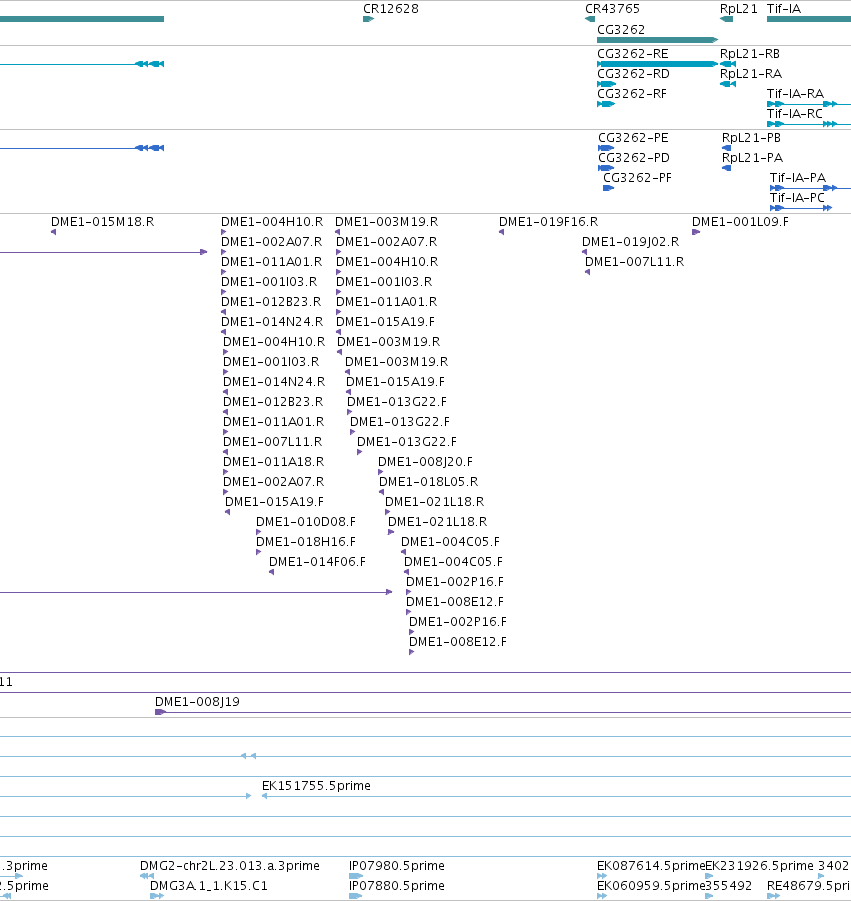Select transcript CG3262-RD label
This screenshot has height=901, width=851.
pos(633,74)
